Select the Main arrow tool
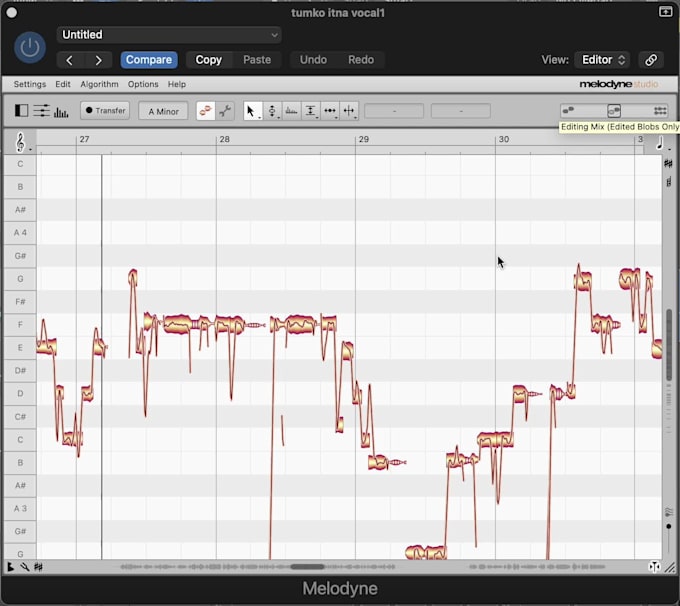 pyautogui.click(x=251, y=111)
